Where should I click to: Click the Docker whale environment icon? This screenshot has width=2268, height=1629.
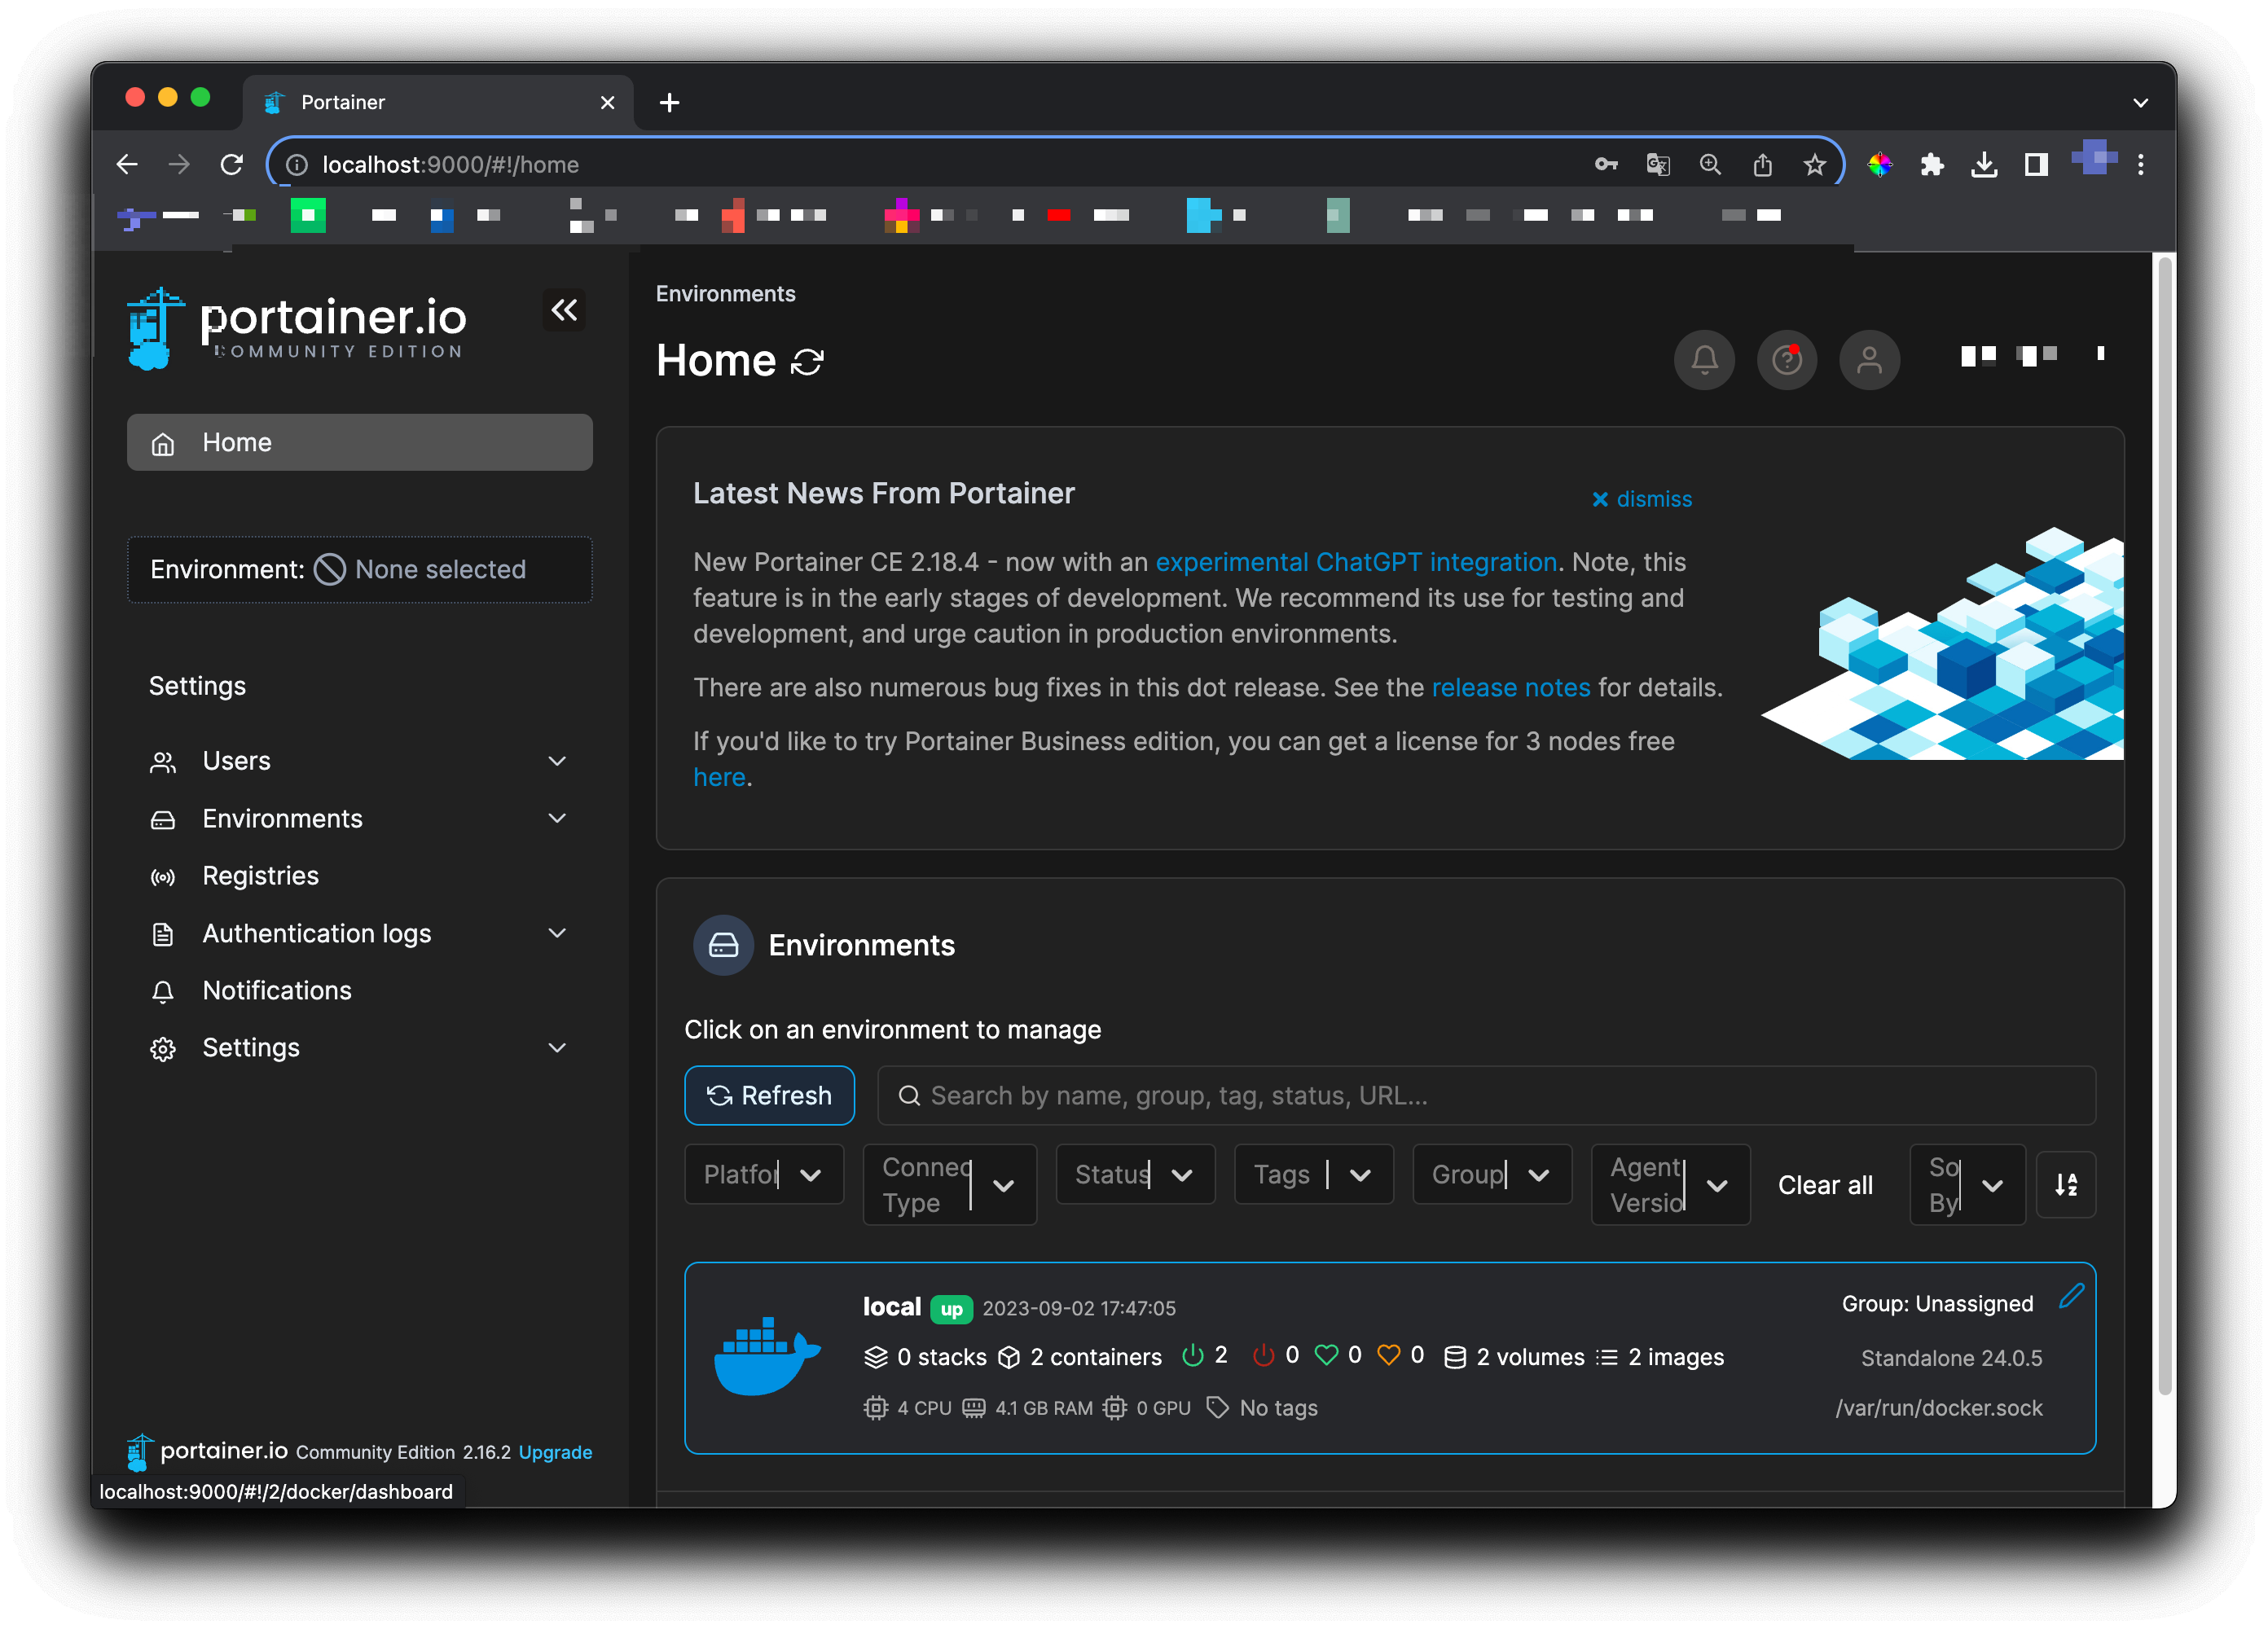tap(767, 1356)
